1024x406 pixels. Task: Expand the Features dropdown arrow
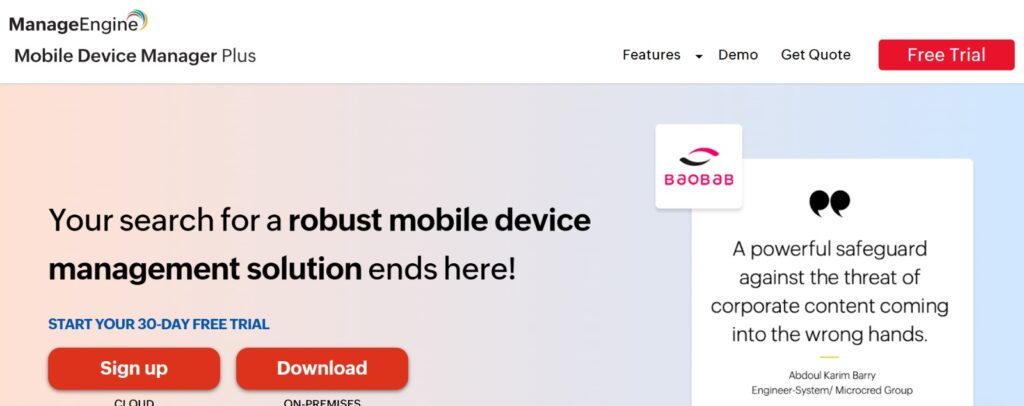[699, 56]
